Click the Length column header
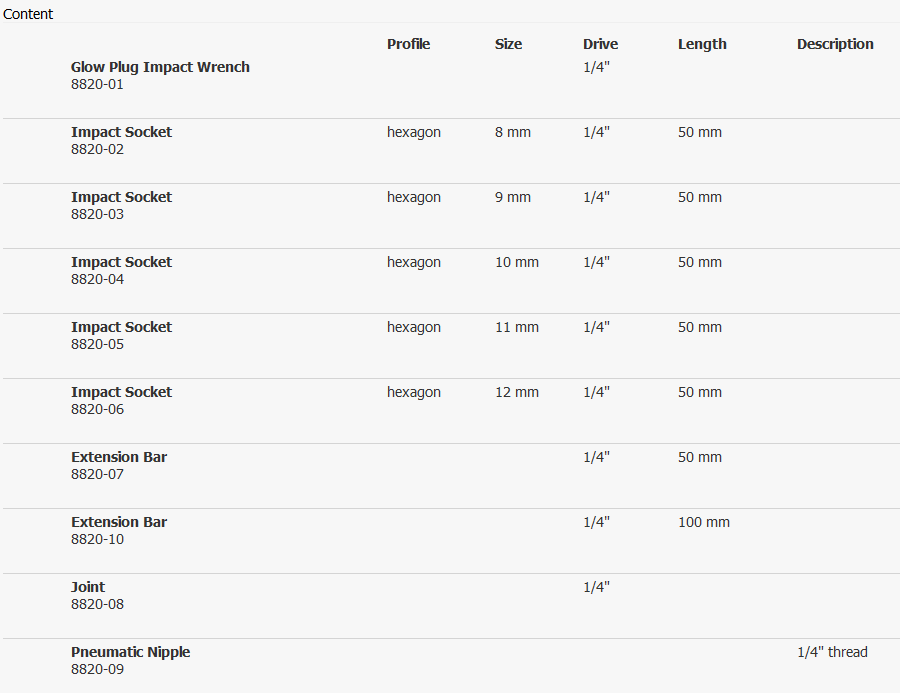Image resolution: width=900 pixels, height=693 pixels. click(x=702, y=44)
